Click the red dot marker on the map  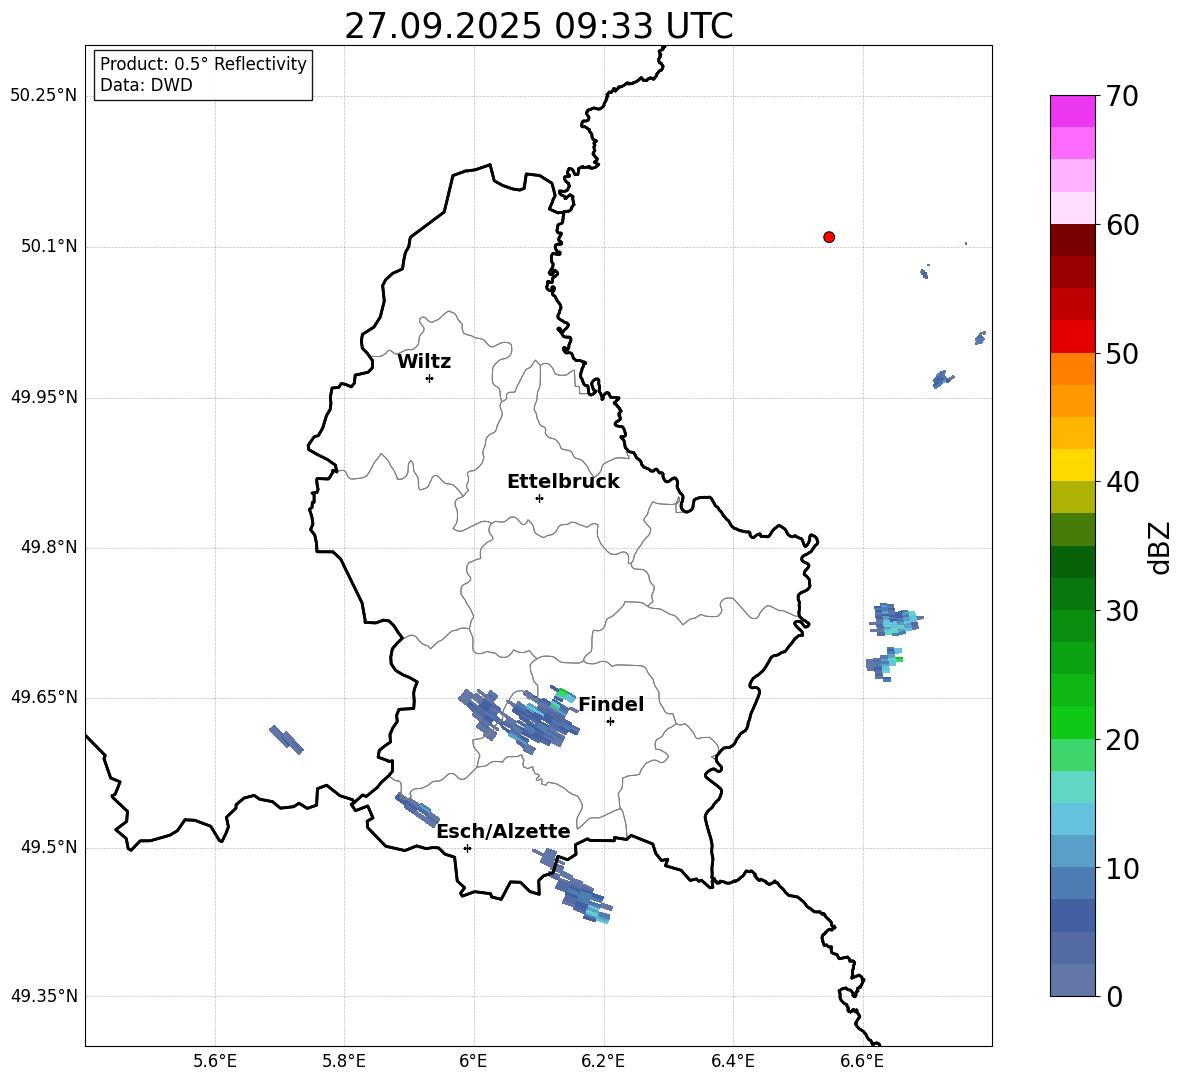829,237
